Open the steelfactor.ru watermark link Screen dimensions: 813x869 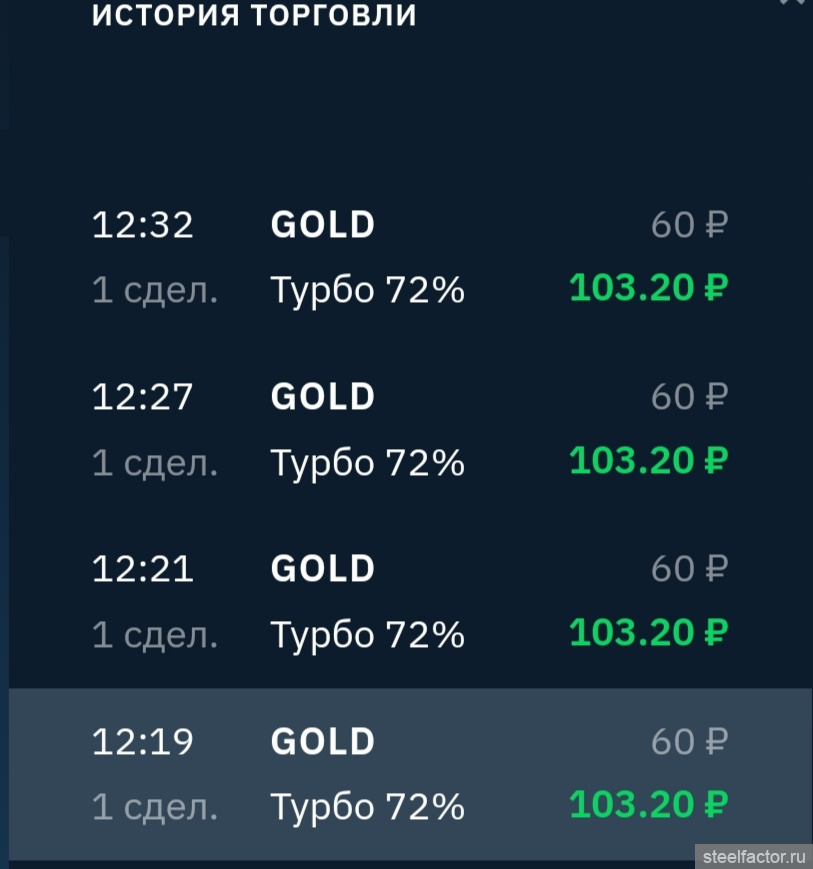753,857
